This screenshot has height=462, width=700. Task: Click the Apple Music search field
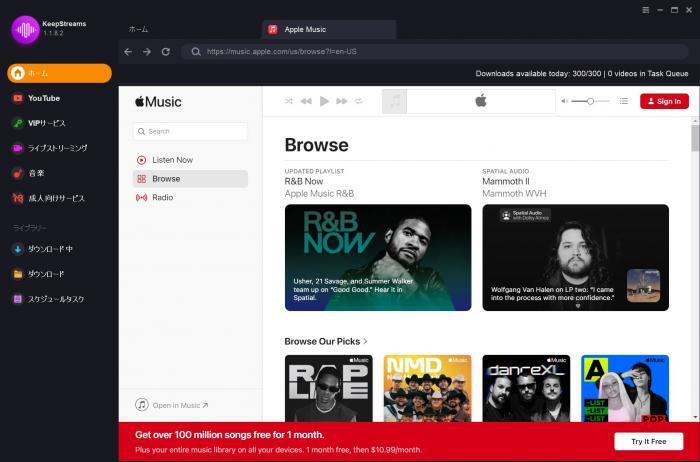point(190,131)
